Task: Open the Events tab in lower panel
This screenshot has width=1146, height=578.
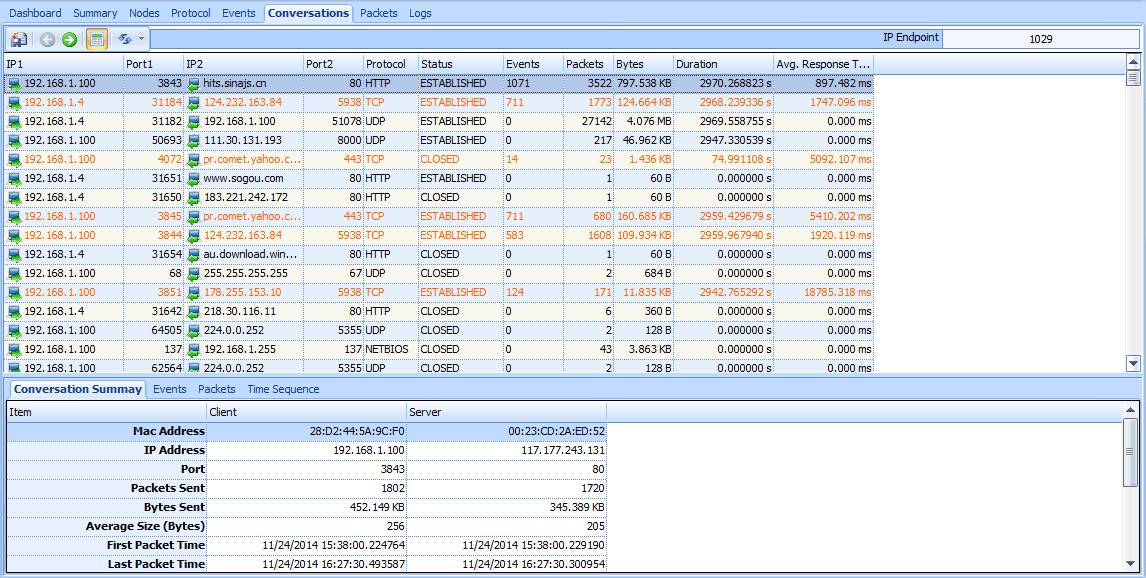Action: click(x=170, y=389)
